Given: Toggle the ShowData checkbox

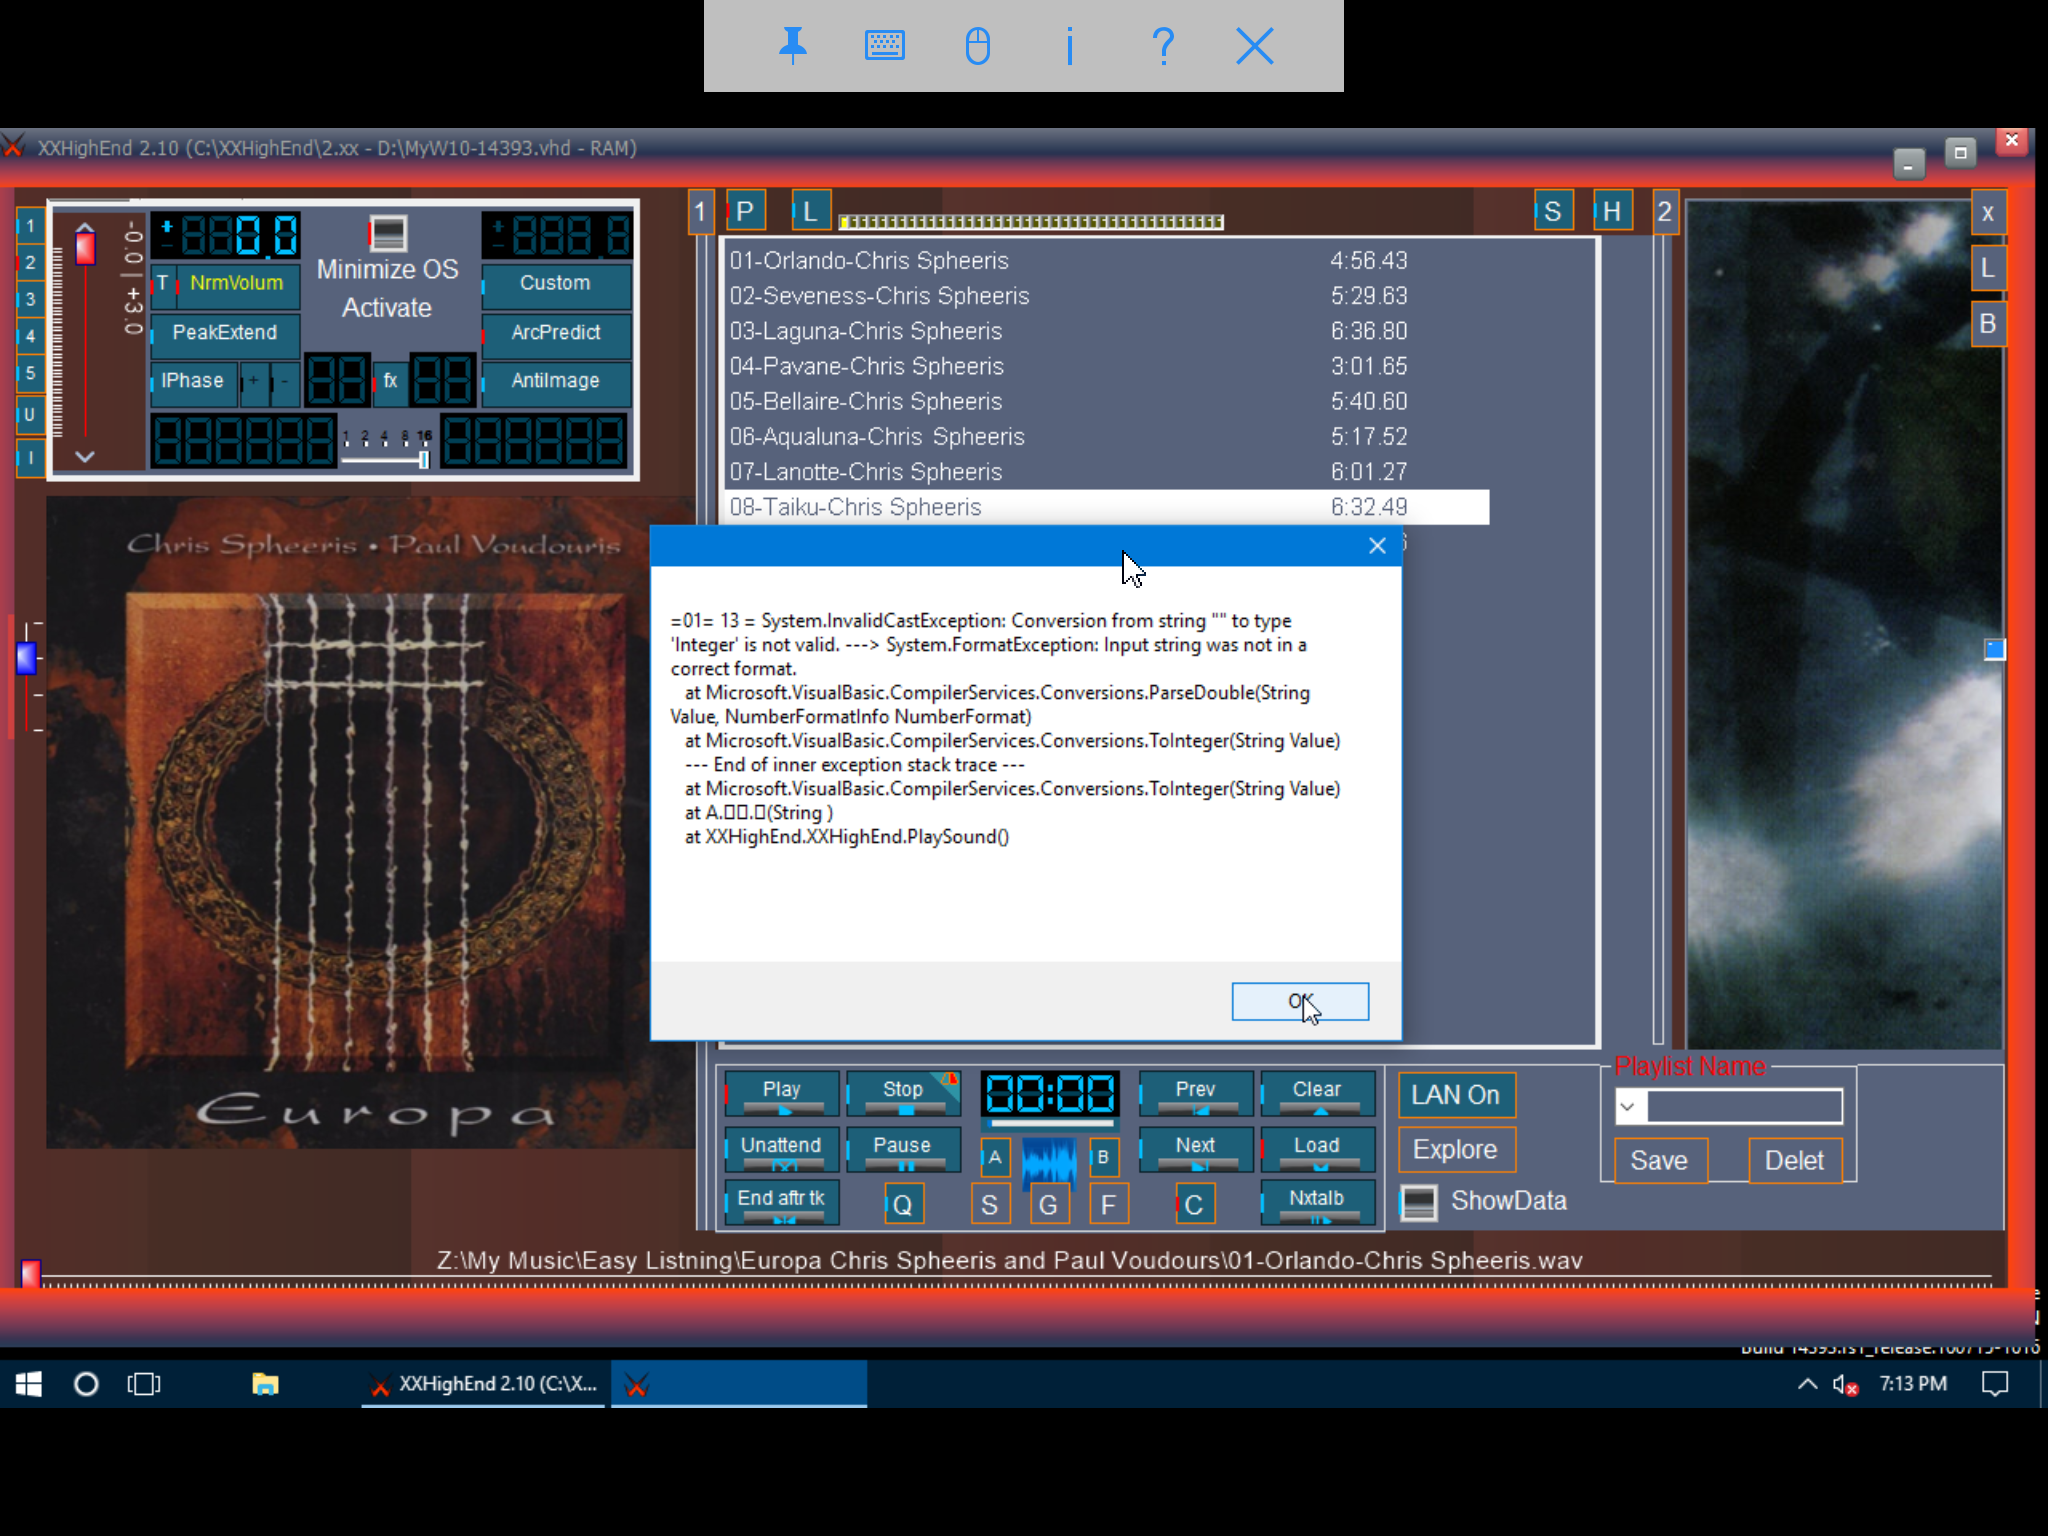Looking at the screenshot, I should (1418, 1202).
